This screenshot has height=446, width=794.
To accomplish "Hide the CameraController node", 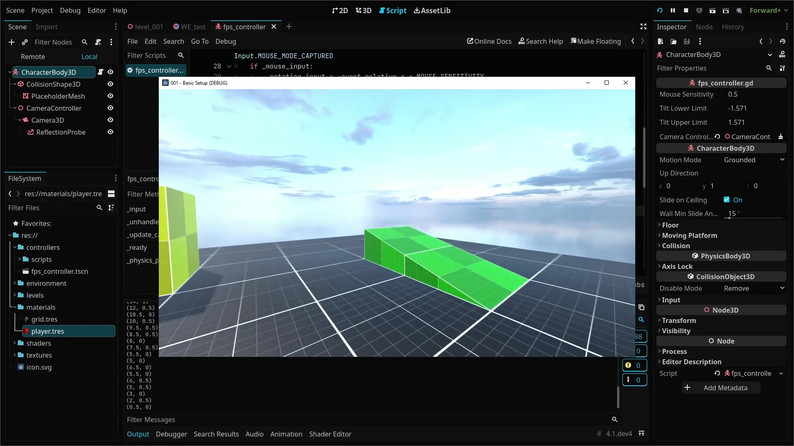I will (110, 108).
